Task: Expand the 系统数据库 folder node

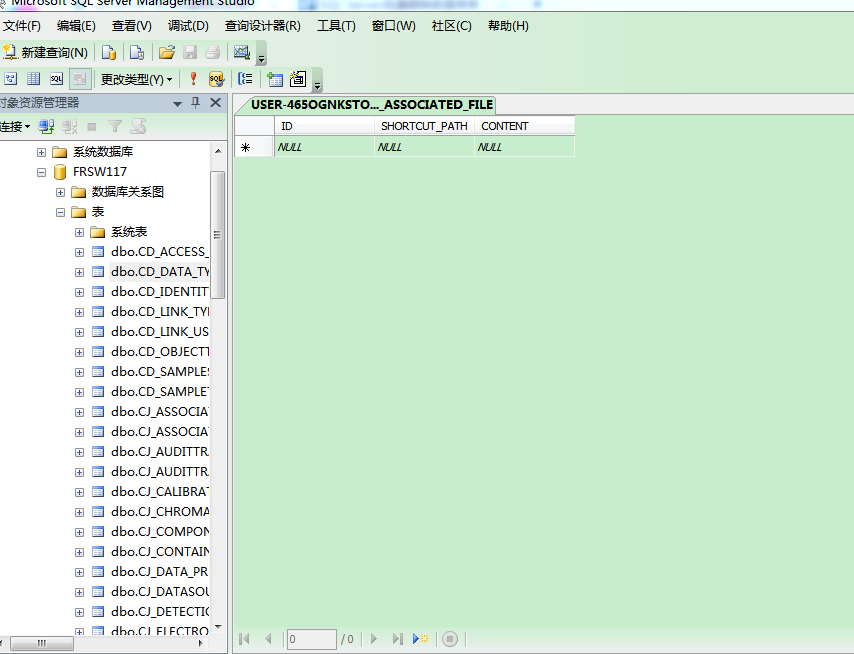Action: (x=41, y=152)
